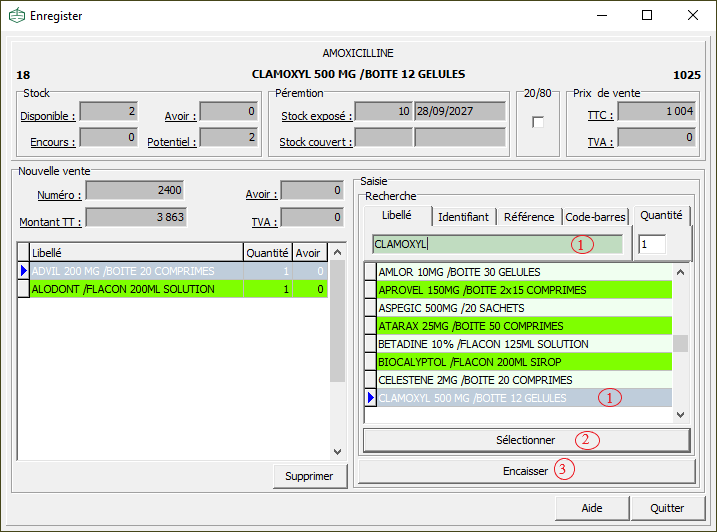Select BETADINE 10% /FLACON 125ML SOLUTION row

coord(524,344)
